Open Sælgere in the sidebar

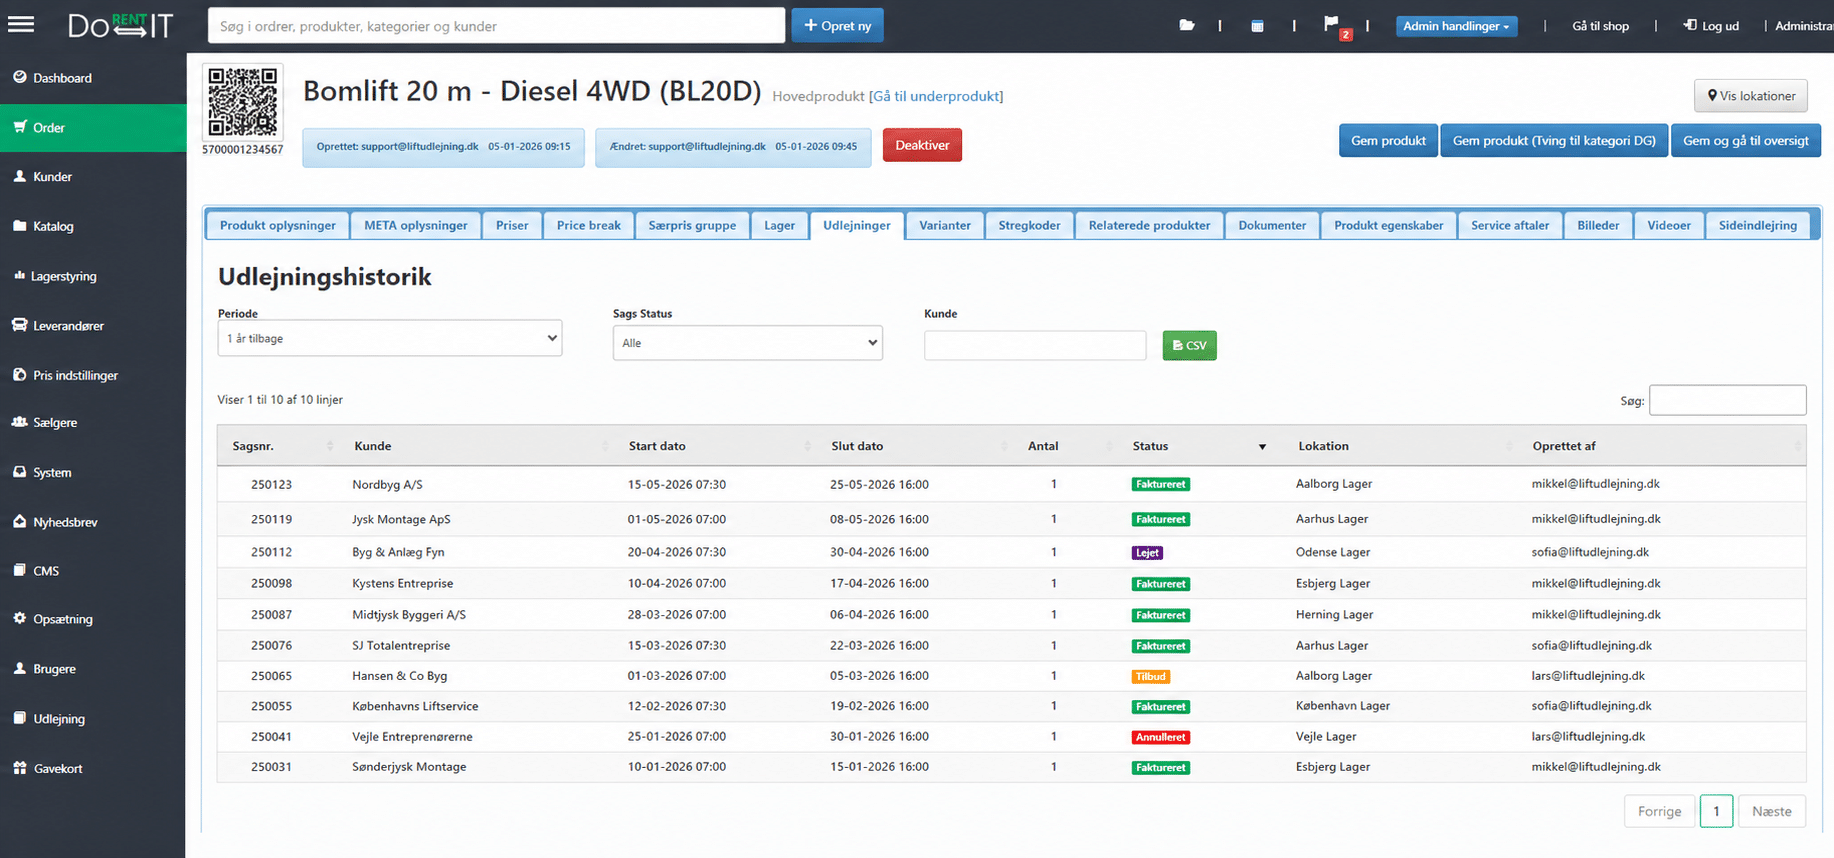coord(93,423)
